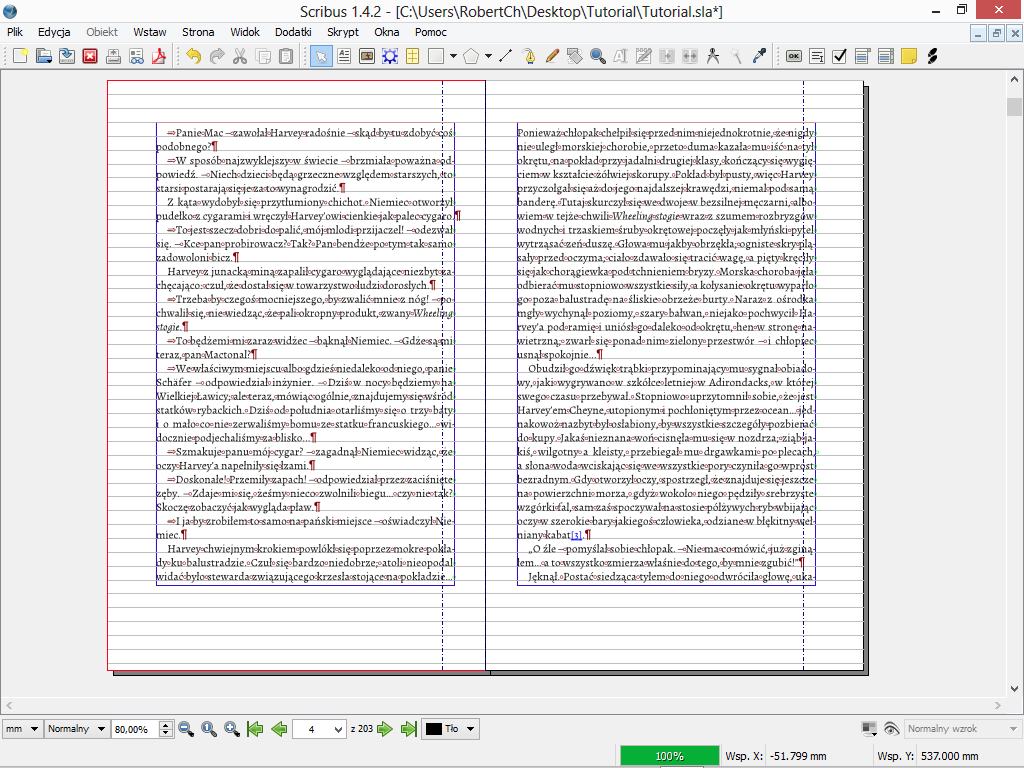Open the Skrypt menu
1024x768 pixels.
click(342, 32)
